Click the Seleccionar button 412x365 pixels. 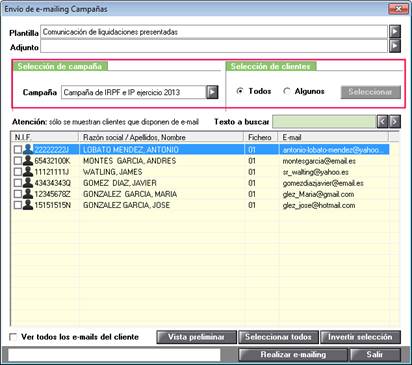(x=370, y=92)
